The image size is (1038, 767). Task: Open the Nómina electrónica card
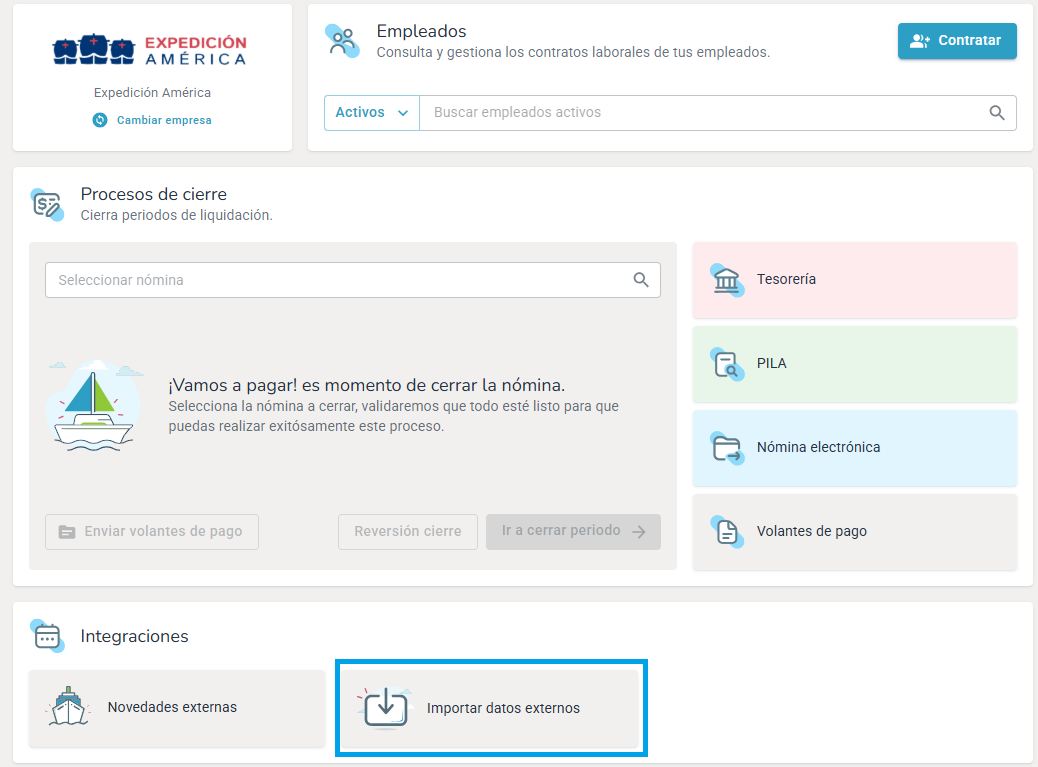pos(855,448)
